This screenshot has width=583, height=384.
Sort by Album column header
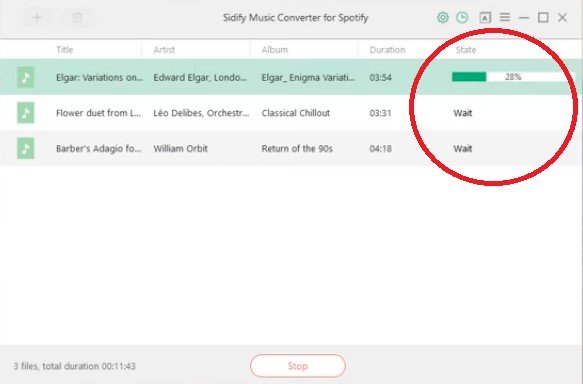click(274, 50)
